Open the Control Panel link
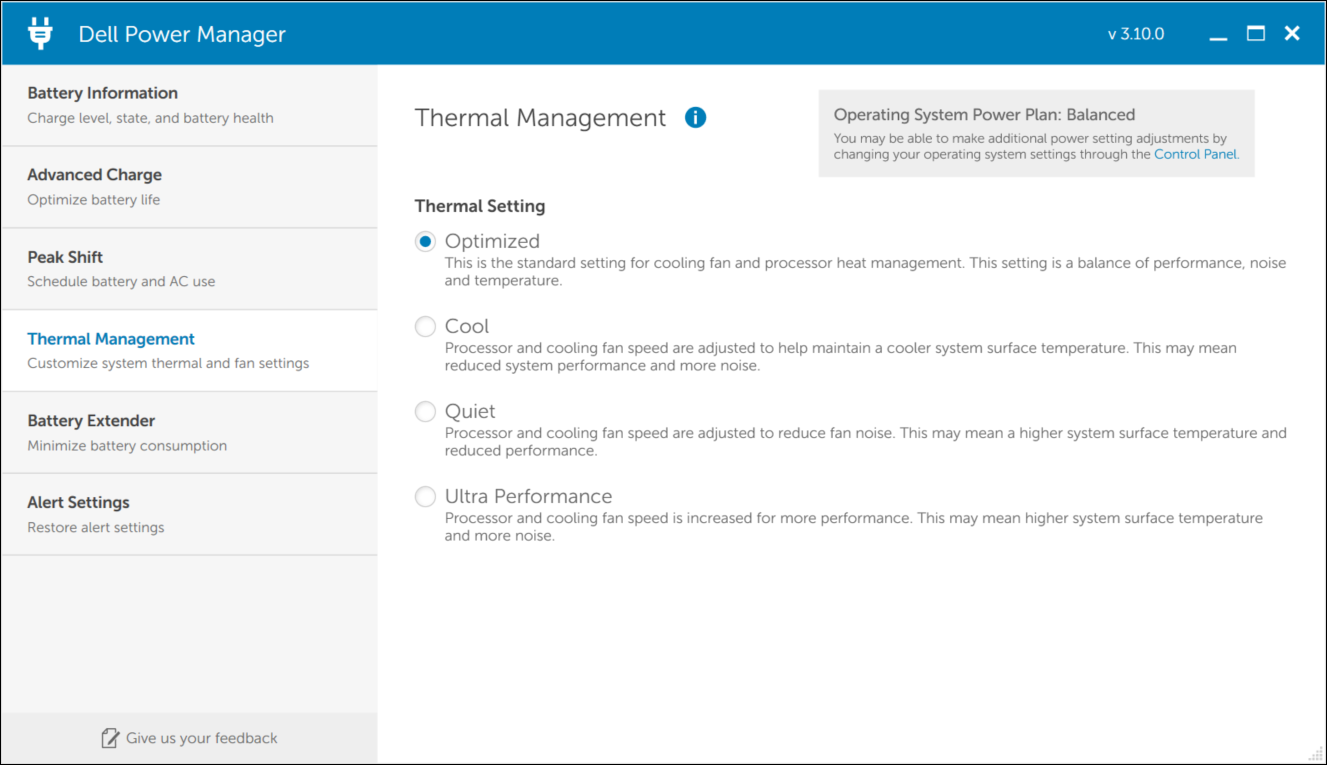This screenshot has width=1327, height=765. point(1195,155)
